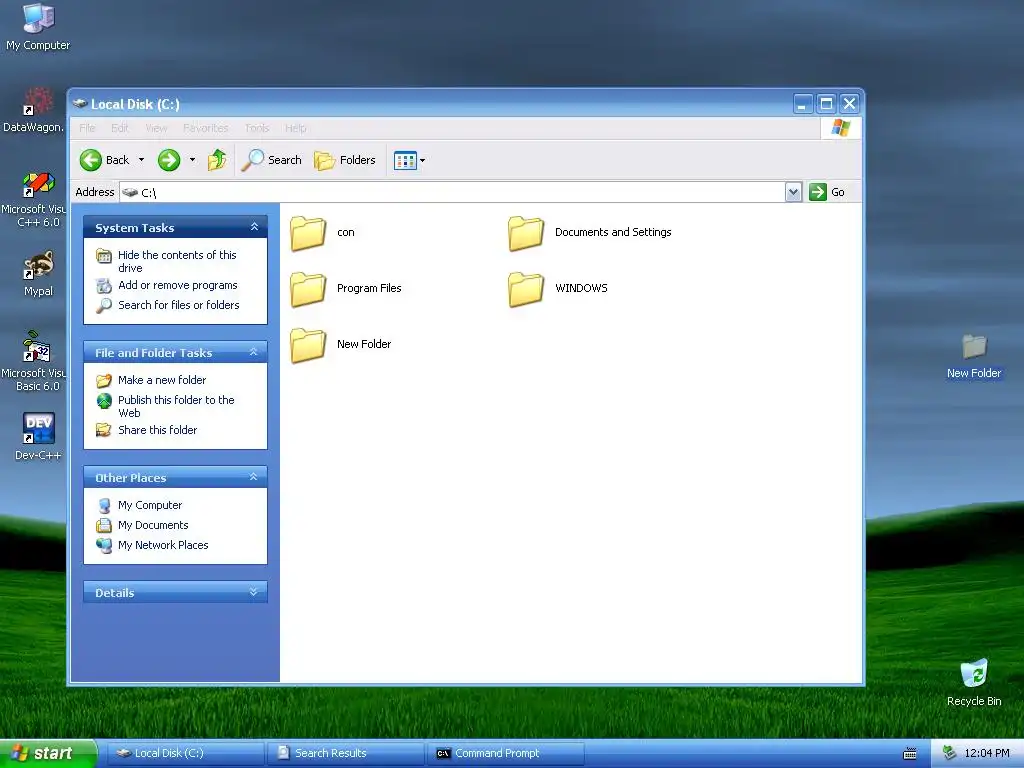Collapse the System Tasks panel

pyautogui.click(x=254, y=227)
